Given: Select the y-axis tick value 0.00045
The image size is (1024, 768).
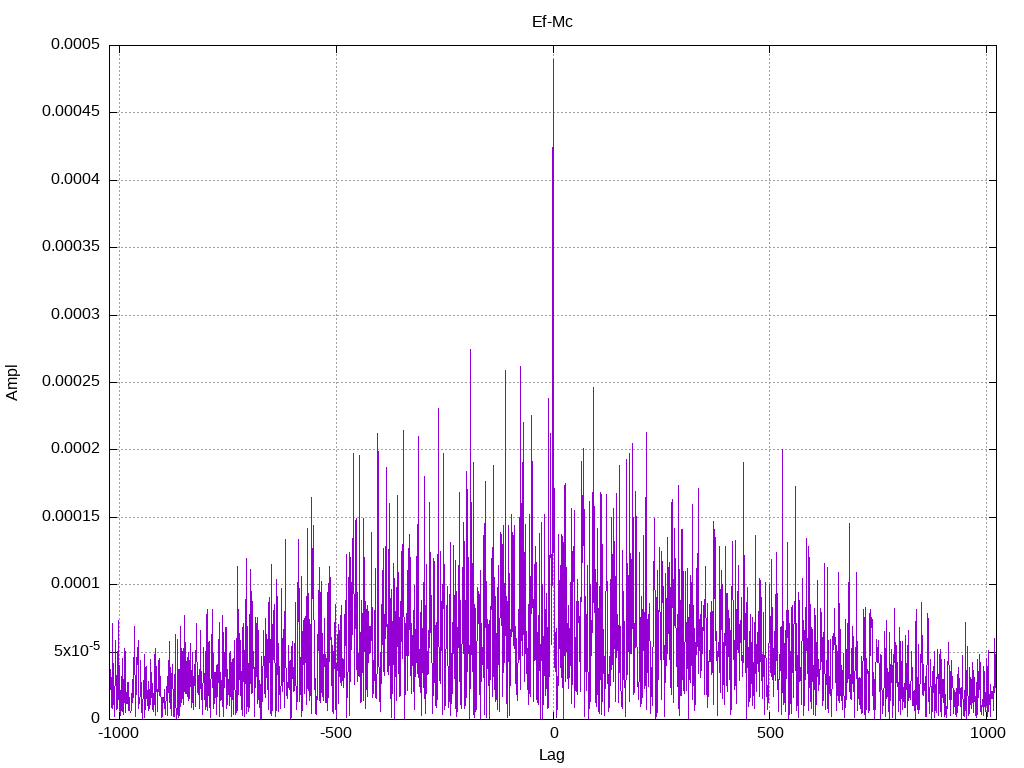Looking at the screenshot, I should click(x=71, y=112).
